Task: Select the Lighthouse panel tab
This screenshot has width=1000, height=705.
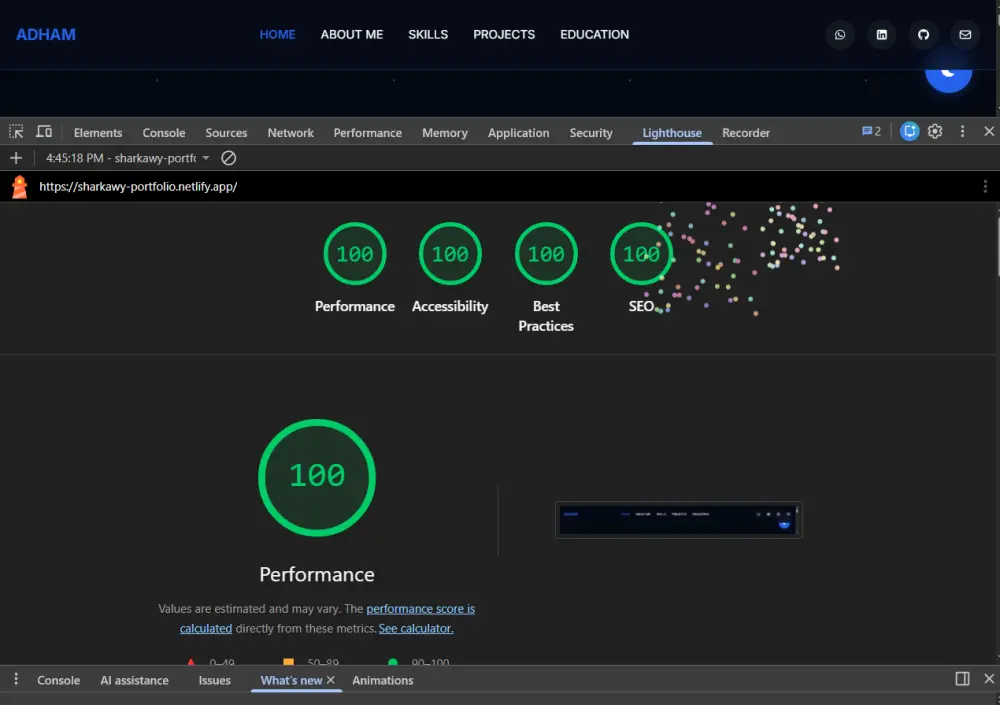Action: coord(672,133)
